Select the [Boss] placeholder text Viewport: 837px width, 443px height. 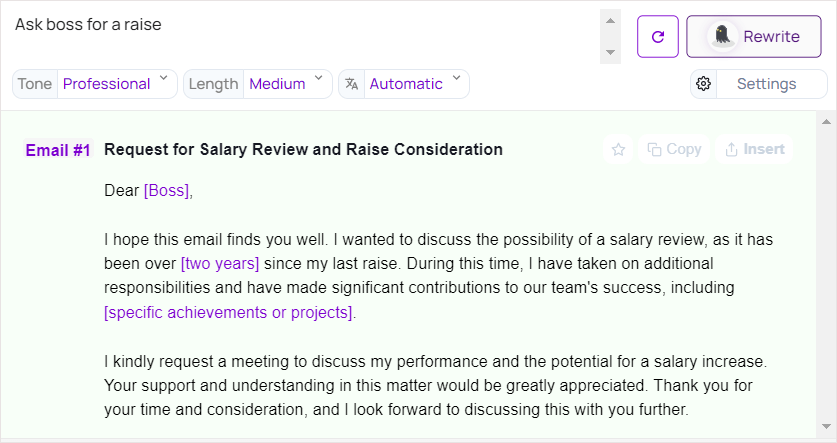click(166, 190)
